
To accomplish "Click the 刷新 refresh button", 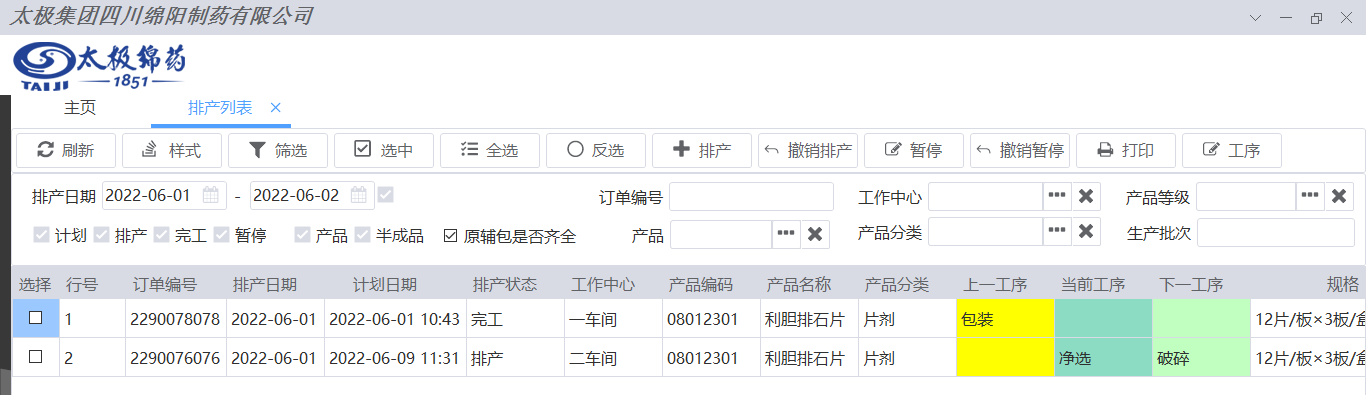I will click(x=66, y=151).
